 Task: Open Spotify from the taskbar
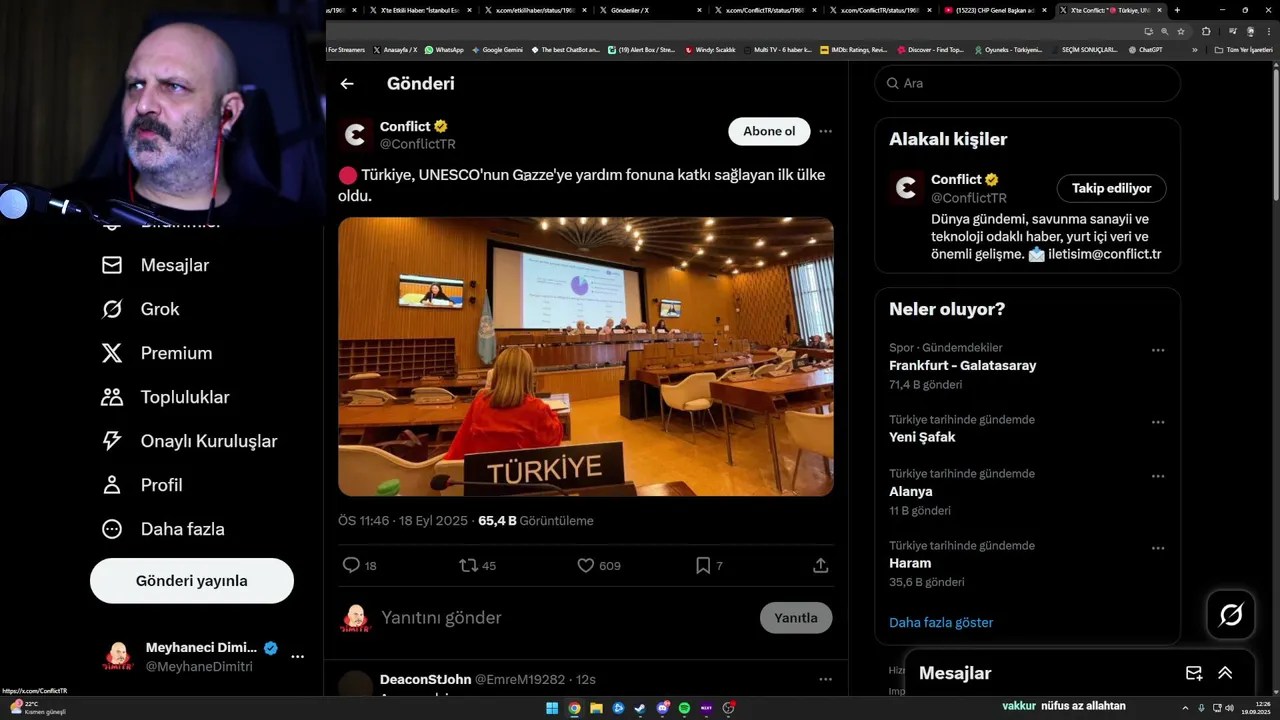pos(684,708)
